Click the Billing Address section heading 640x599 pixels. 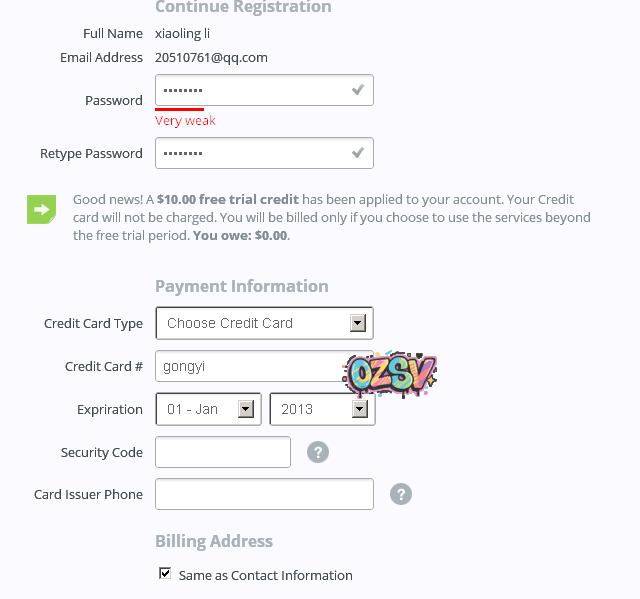213,541
